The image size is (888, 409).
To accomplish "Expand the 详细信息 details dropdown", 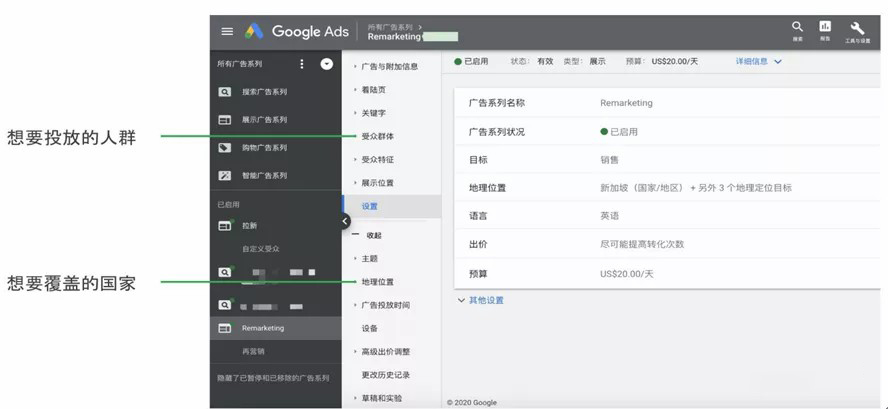I will (x=759, y=61).
